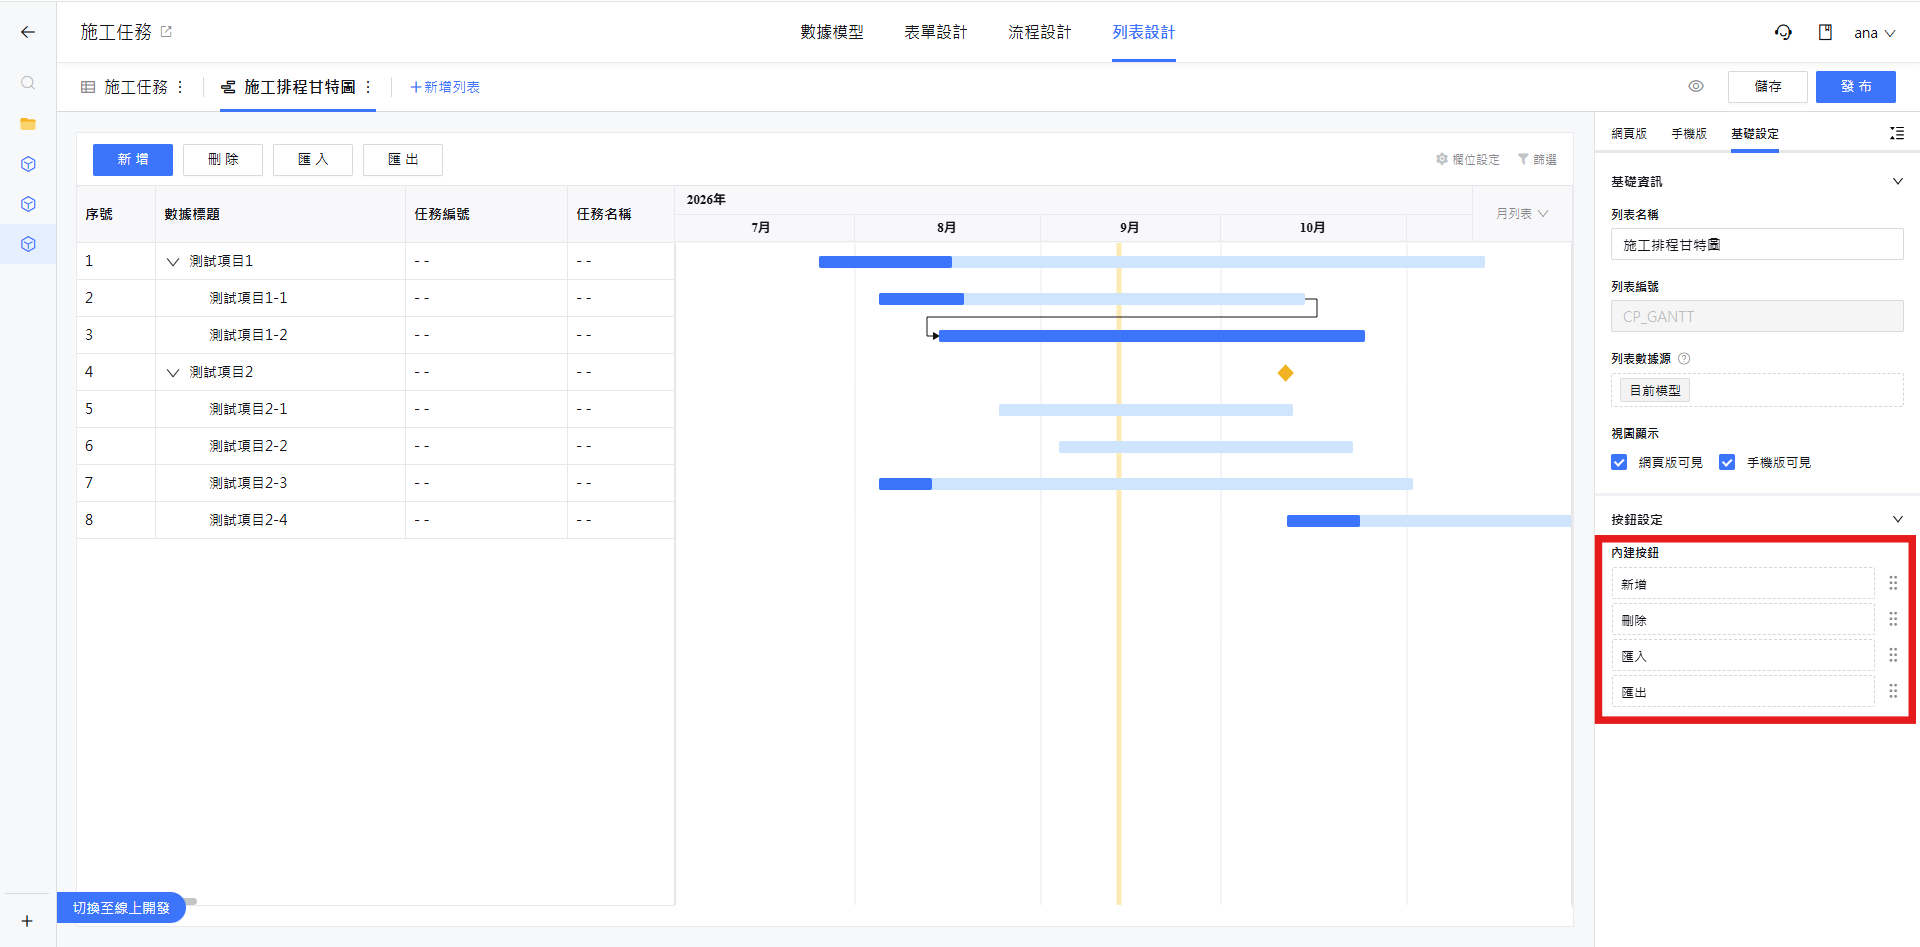
Task: Grab the drag handle for 匯入 button row
Action: pos(1893,655)
